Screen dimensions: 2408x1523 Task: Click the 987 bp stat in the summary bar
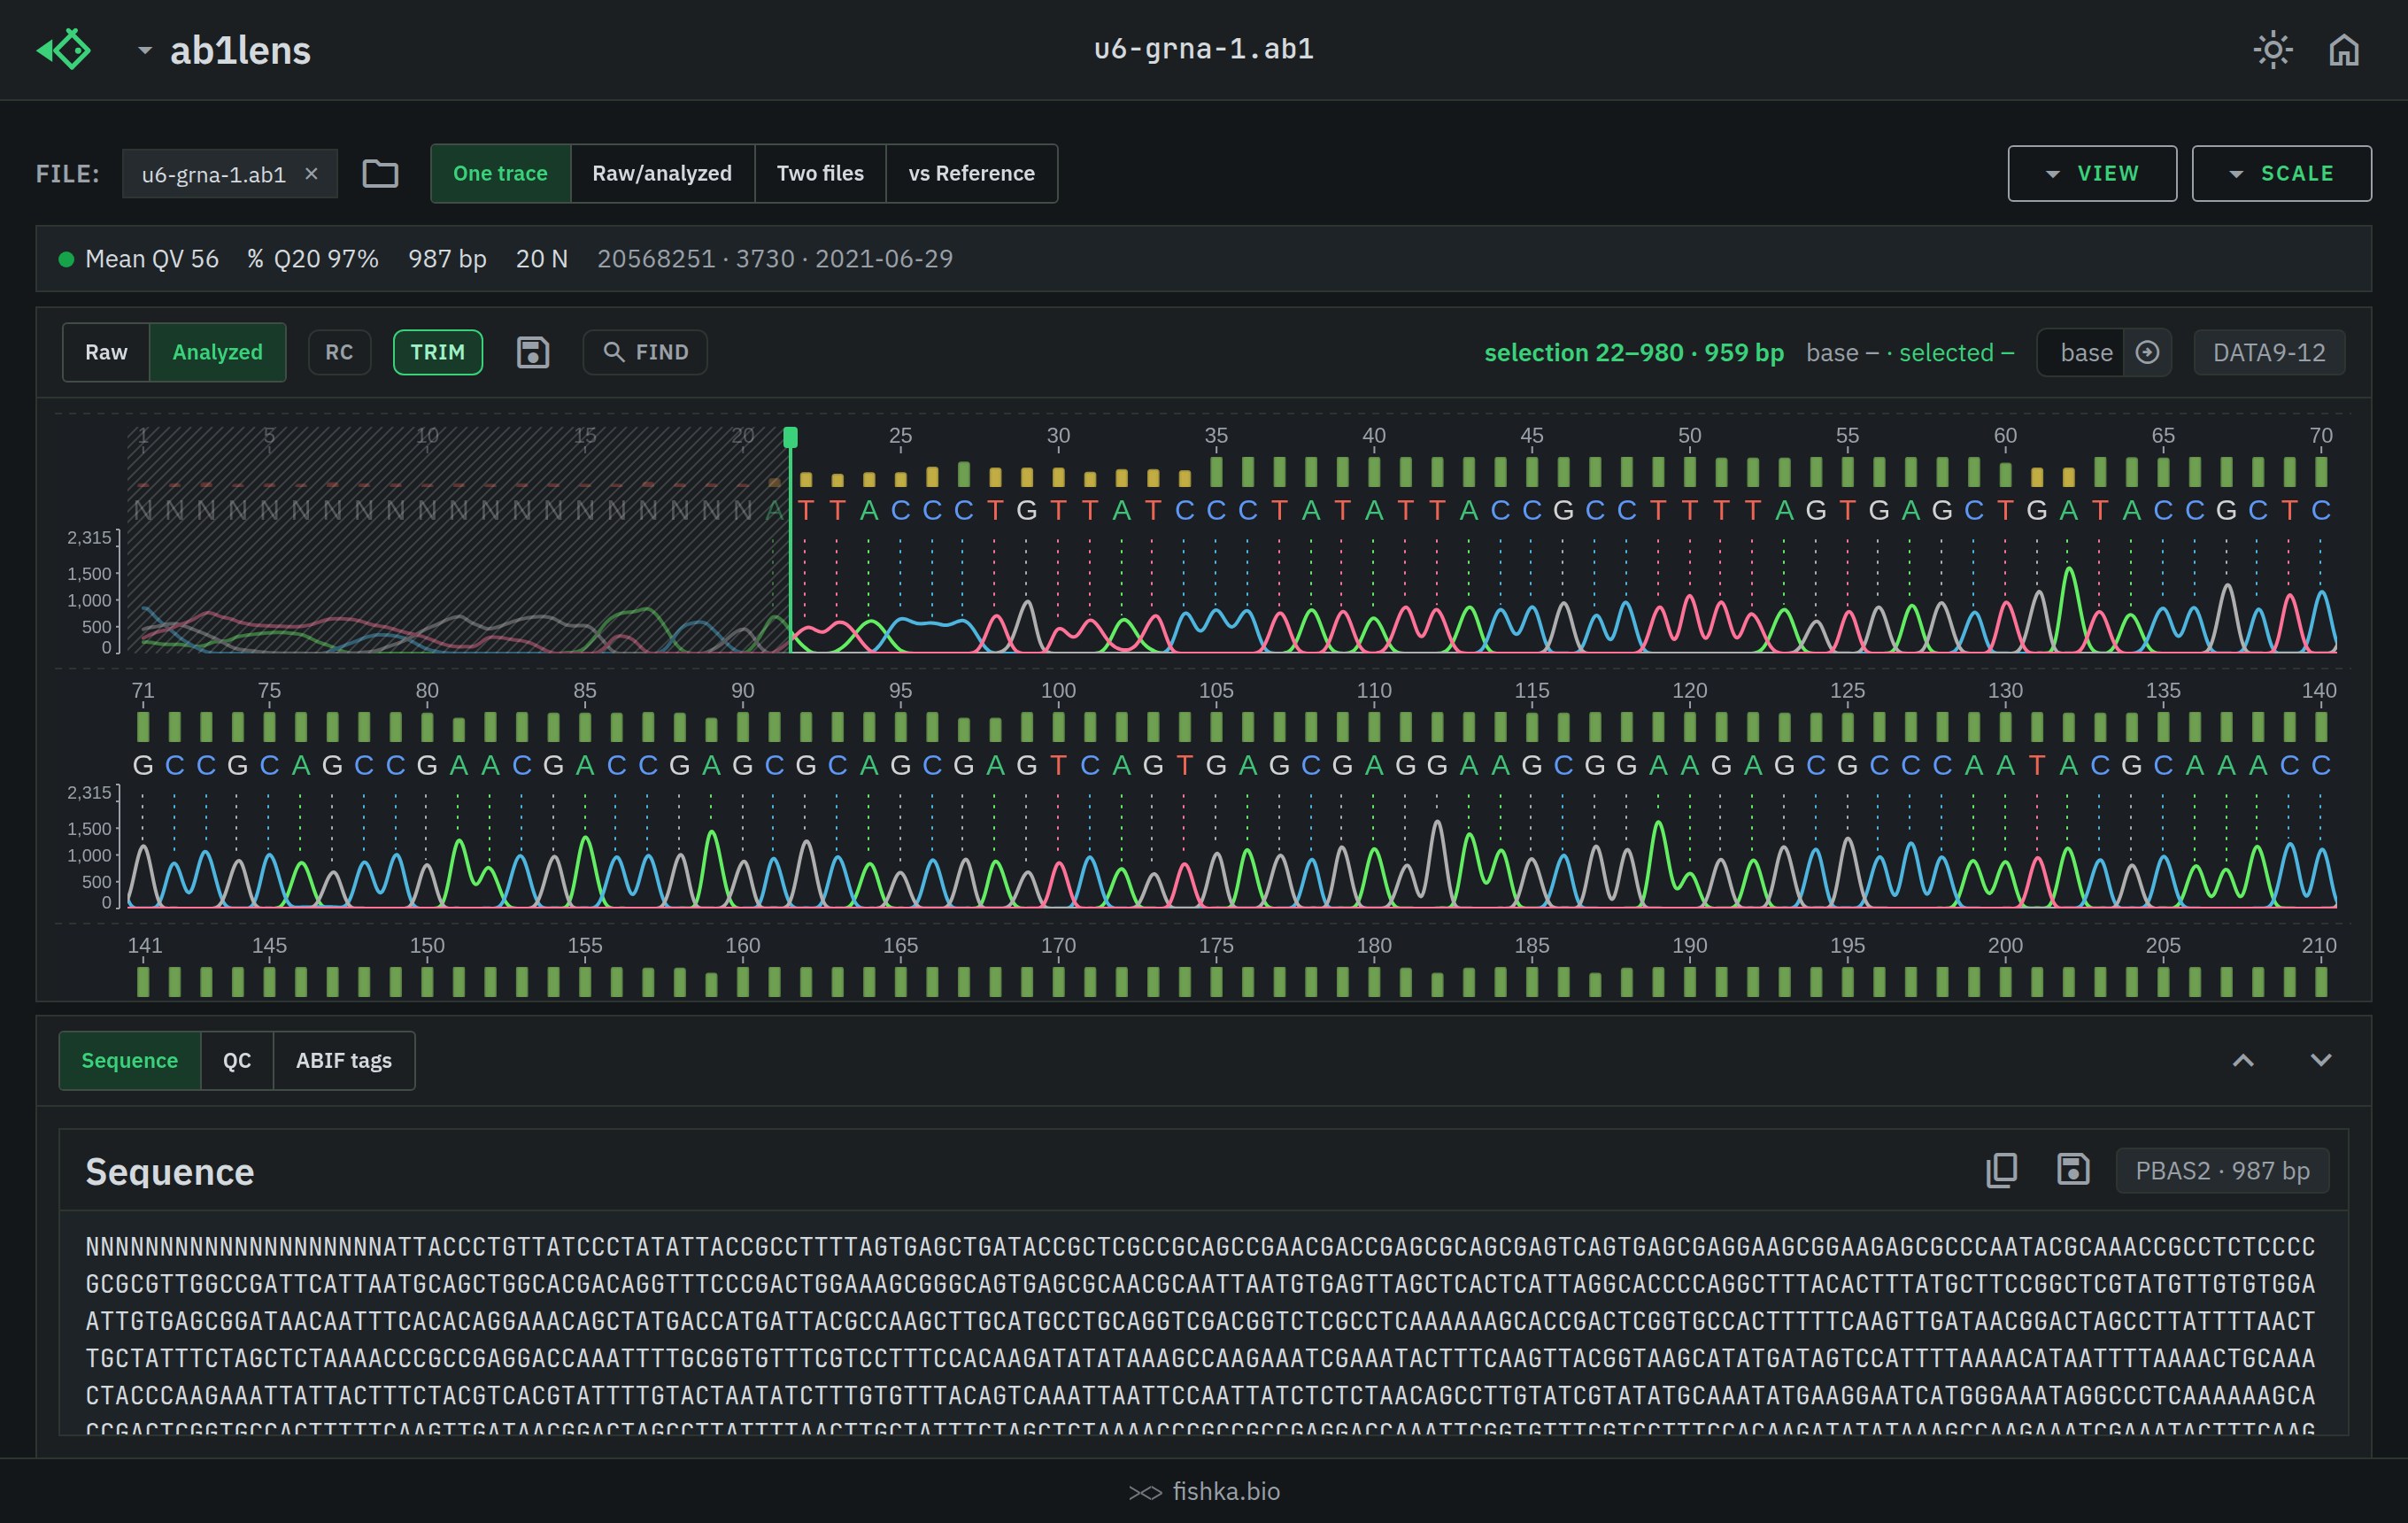tap(447, 259)
